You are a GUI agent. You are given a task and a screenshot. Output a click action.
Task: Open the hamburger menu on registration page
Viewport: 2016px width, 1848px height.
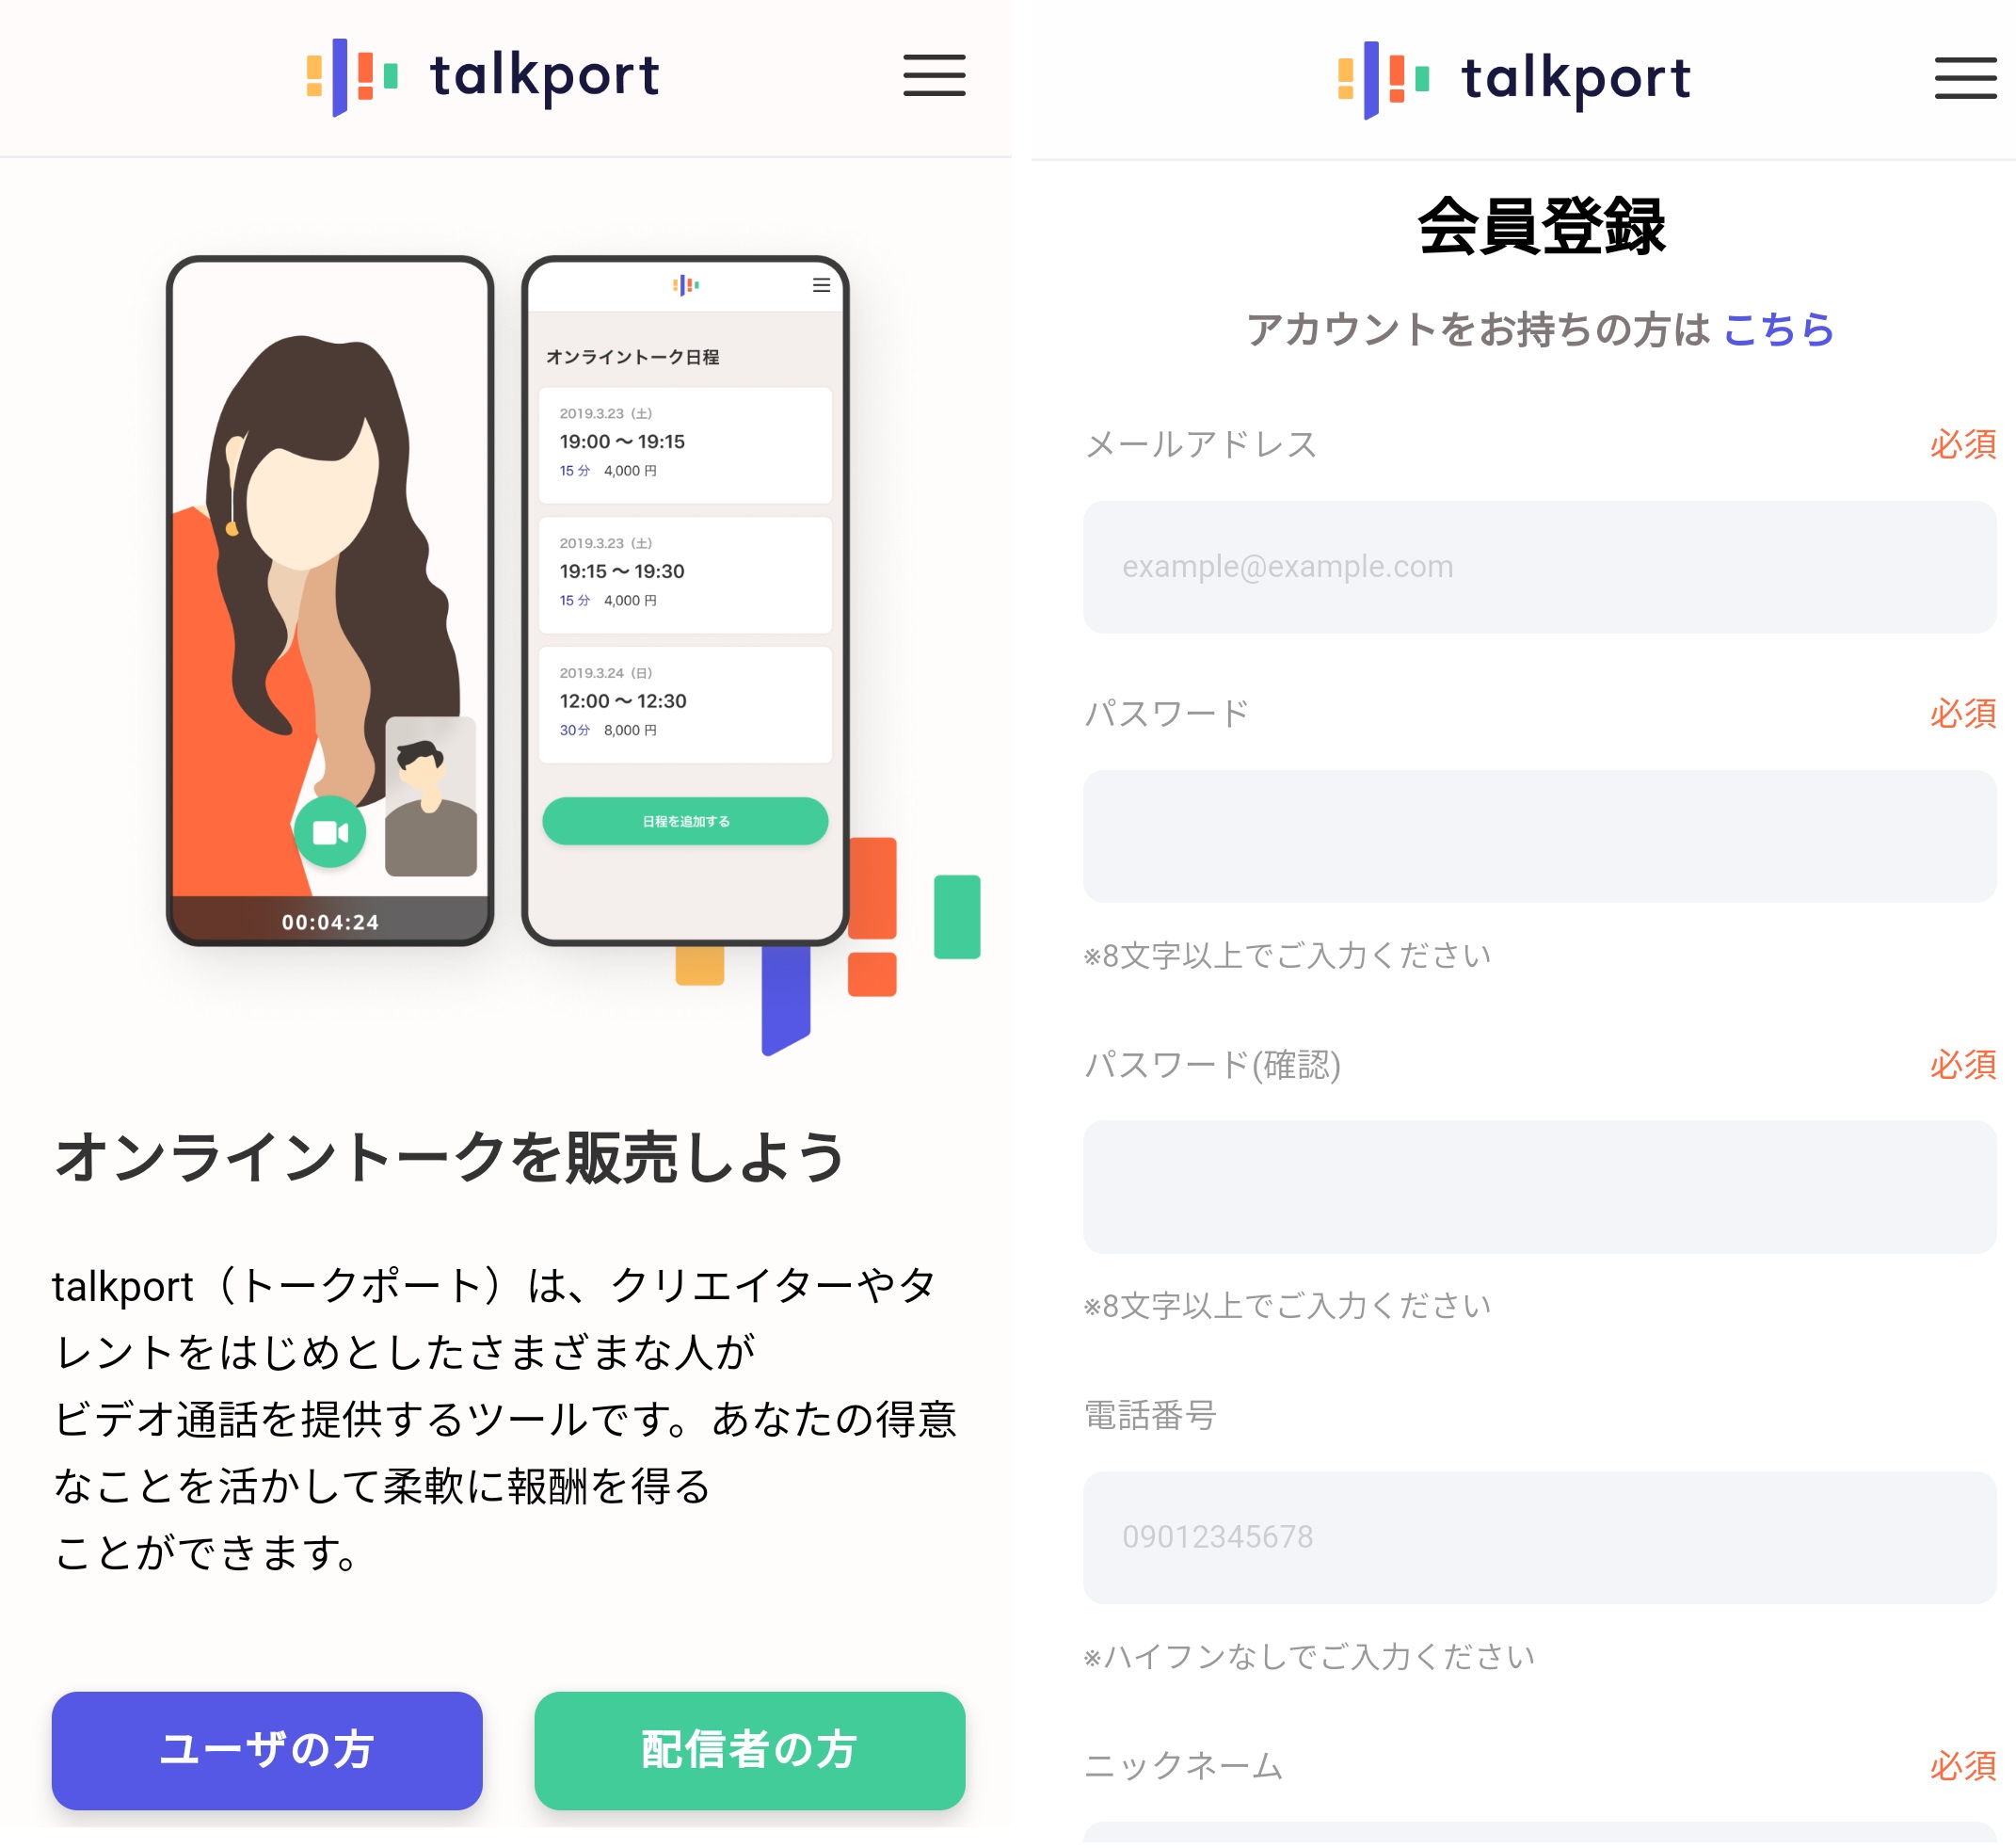tap(1965, 78)
